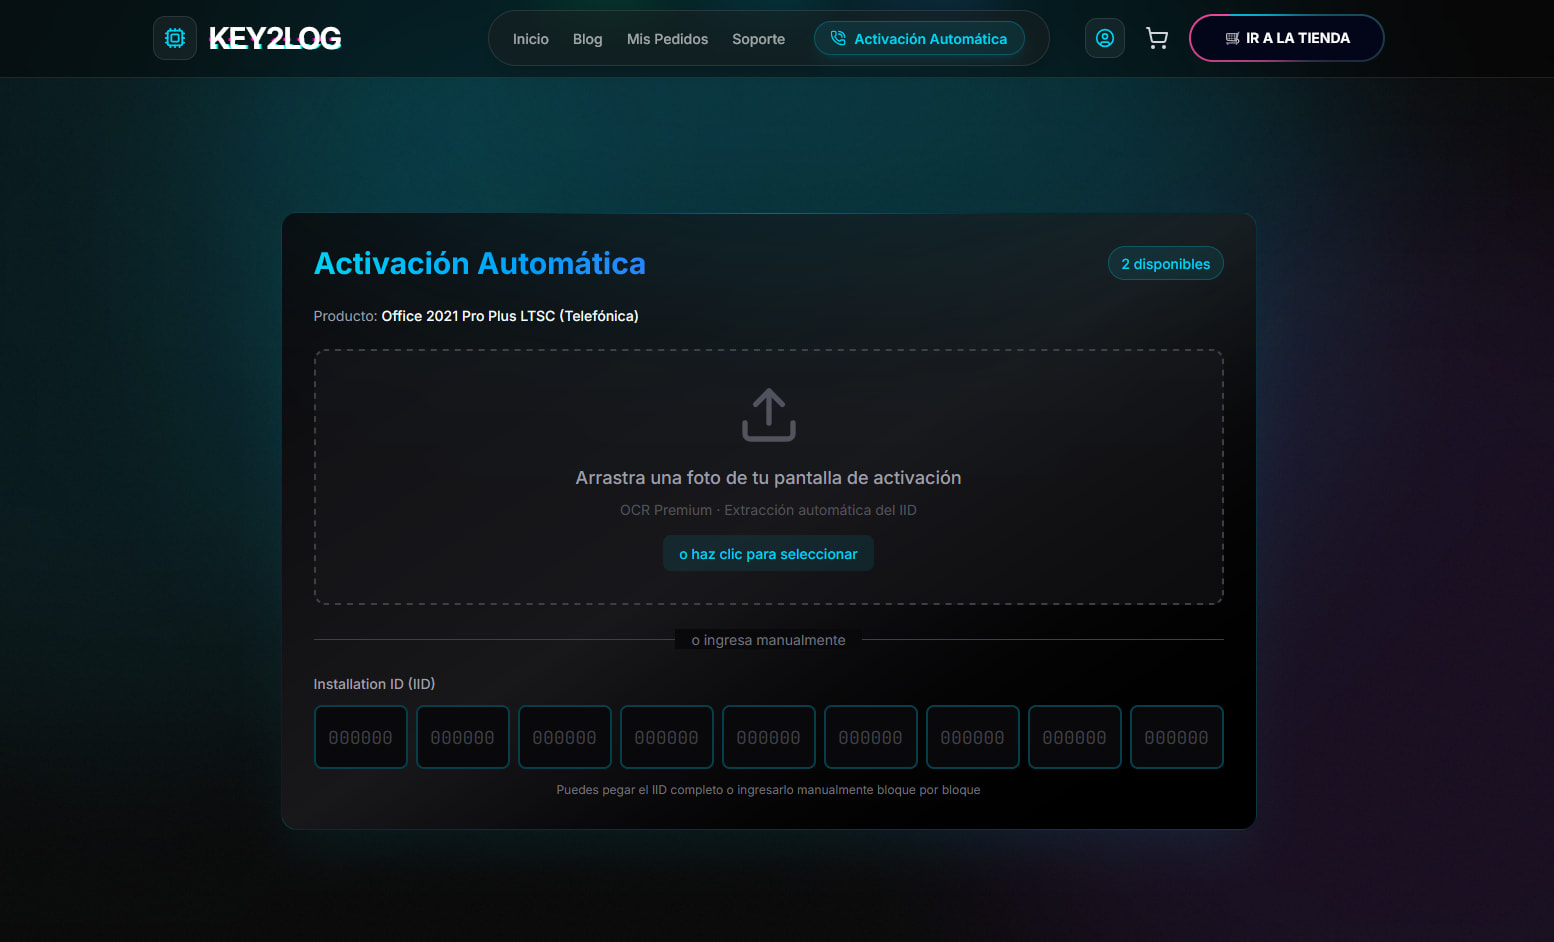Select Activación Automática nav pill
Viewport: 1554px width, 942px height.
(919, 39)
